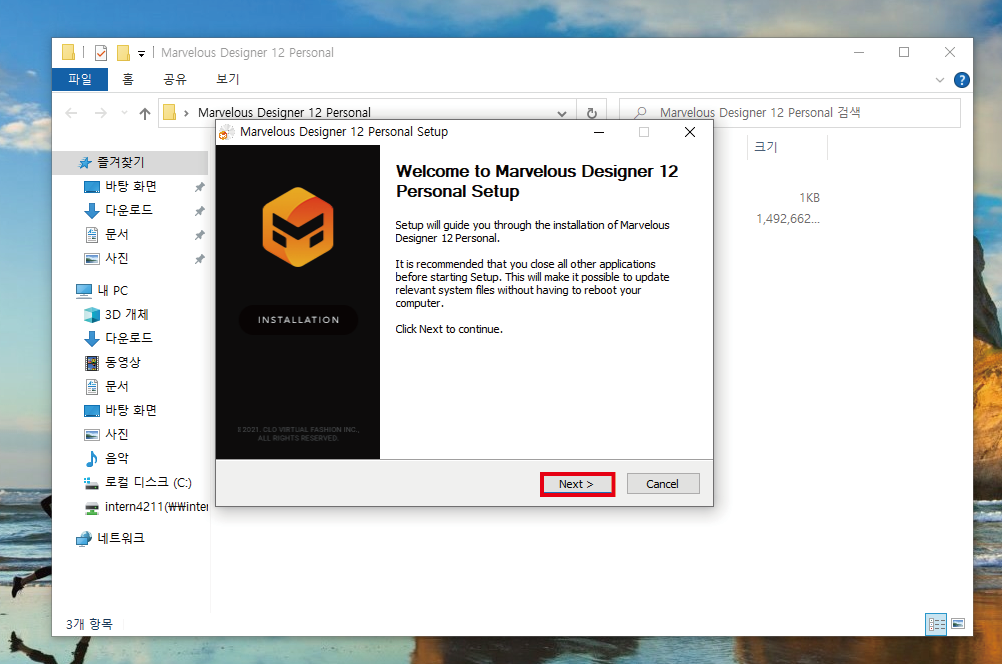Open pinned 바탕 화면 under 즐겨찾기

pos(131,187)
